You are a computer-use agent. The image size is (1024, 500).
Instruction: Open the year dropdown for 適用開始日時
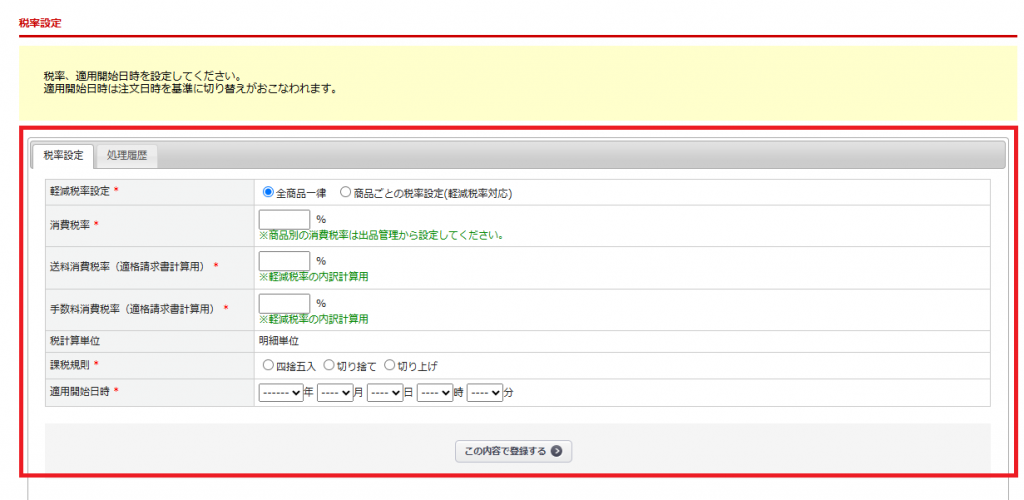pos(281,392)
